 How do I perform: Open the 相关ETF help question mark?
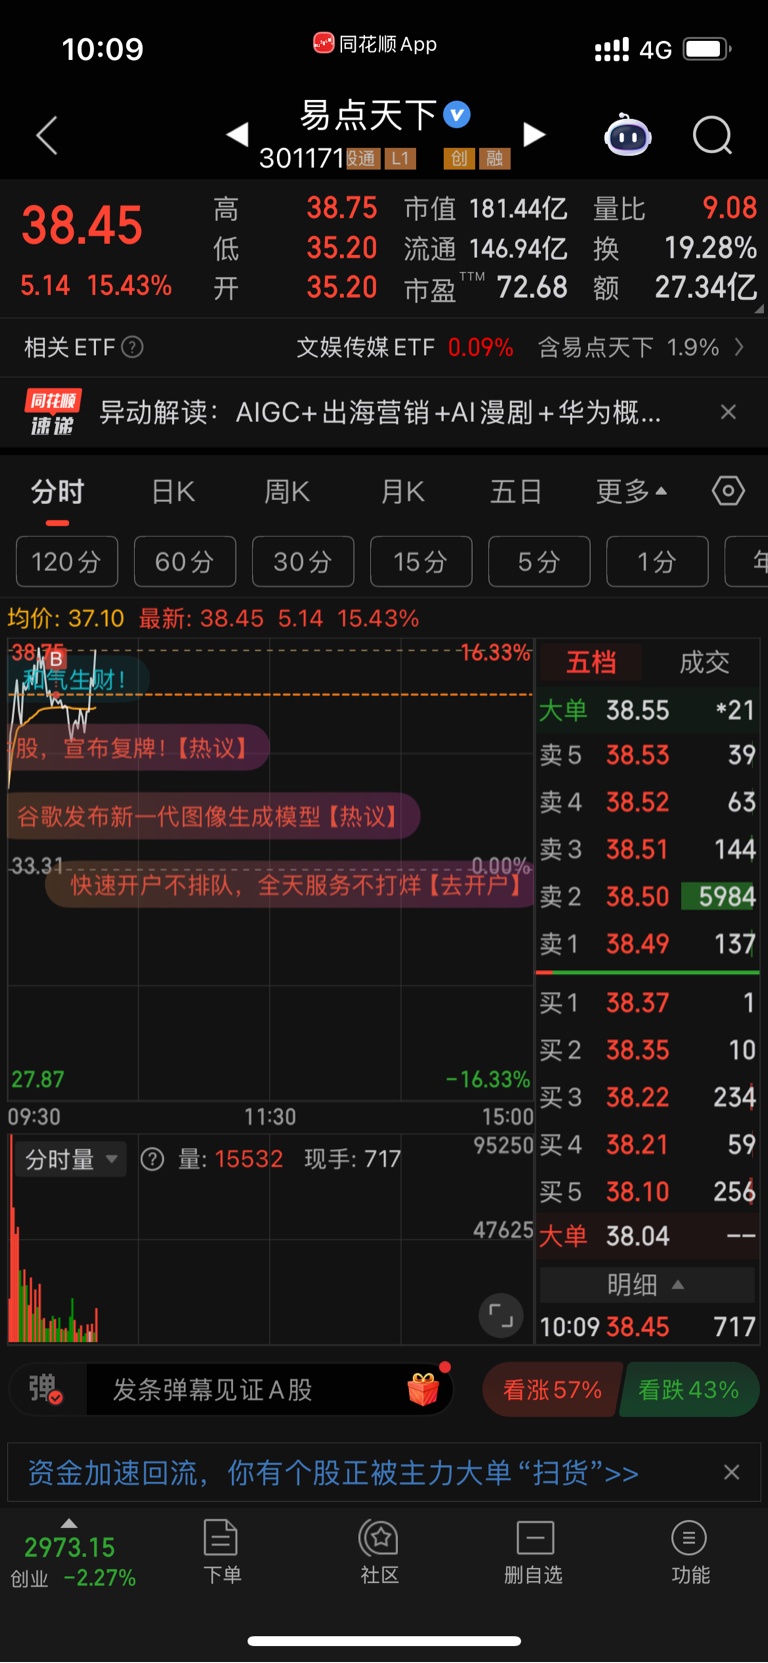tap(132, 347)
